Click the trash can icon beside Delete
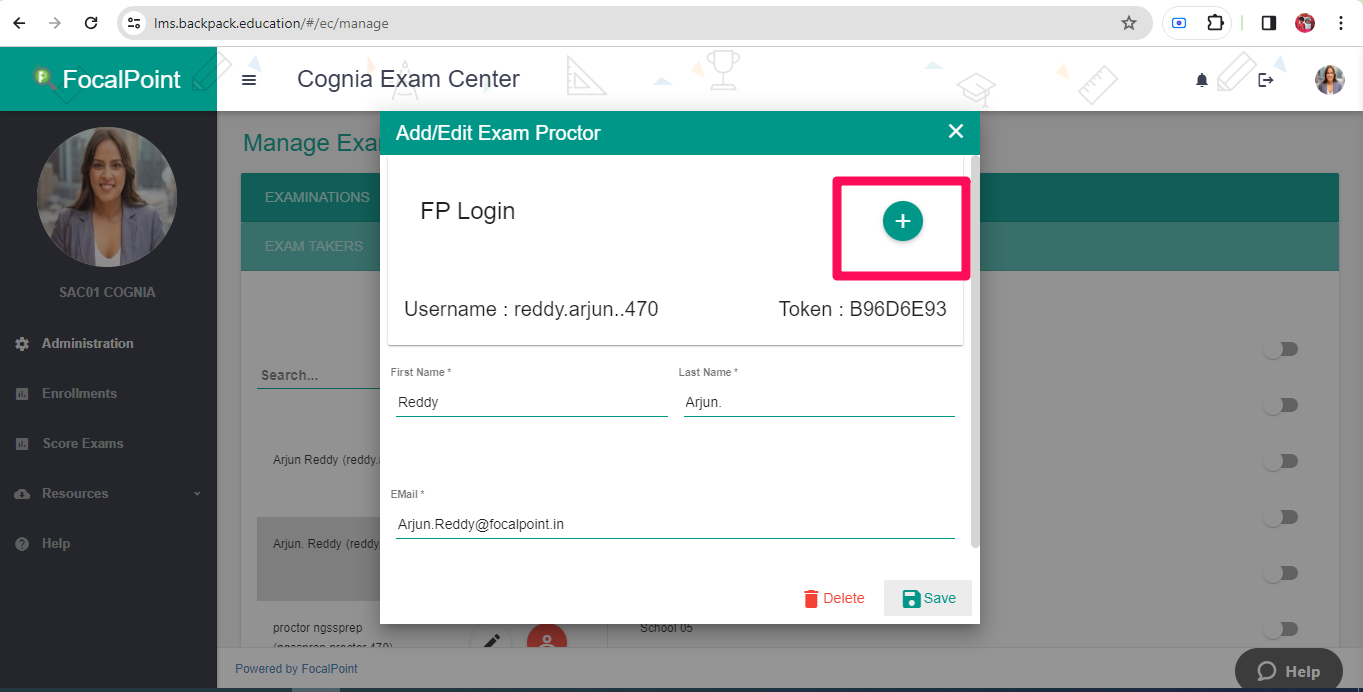The width and height of the screenshot is (1363, 692). tap(811, 598)
